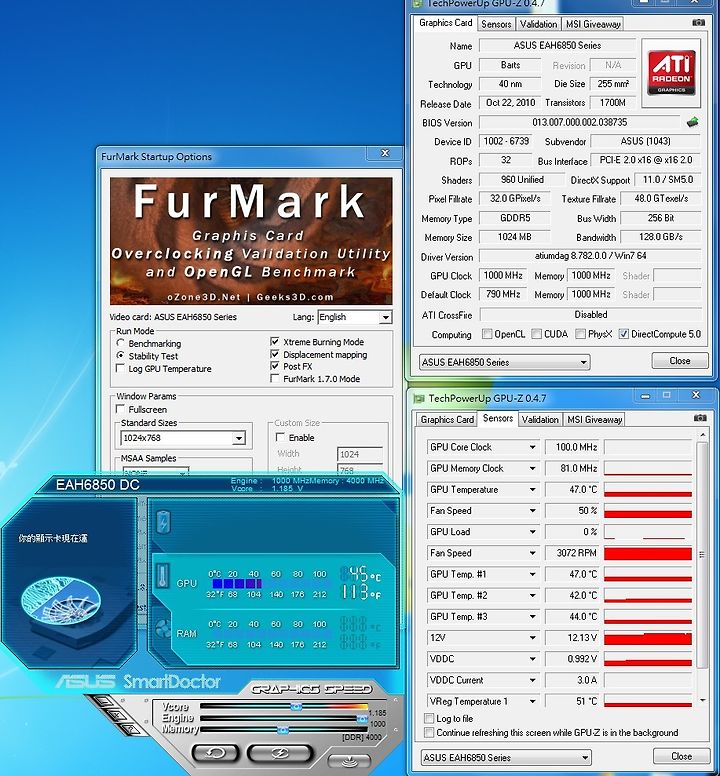Toggle the OpenCL computing checkbox
The width and height of the screenshot is (720, 776).
(x=487, y=334)
